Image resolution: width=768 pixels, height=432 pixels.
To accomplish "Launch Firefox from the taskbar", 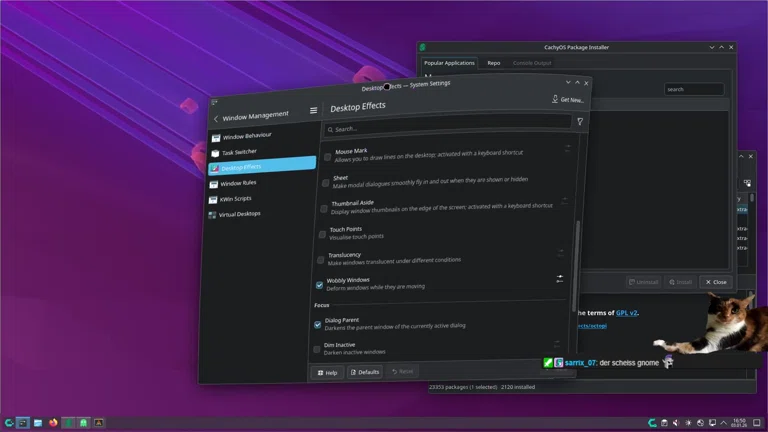I will coord(53,423).
